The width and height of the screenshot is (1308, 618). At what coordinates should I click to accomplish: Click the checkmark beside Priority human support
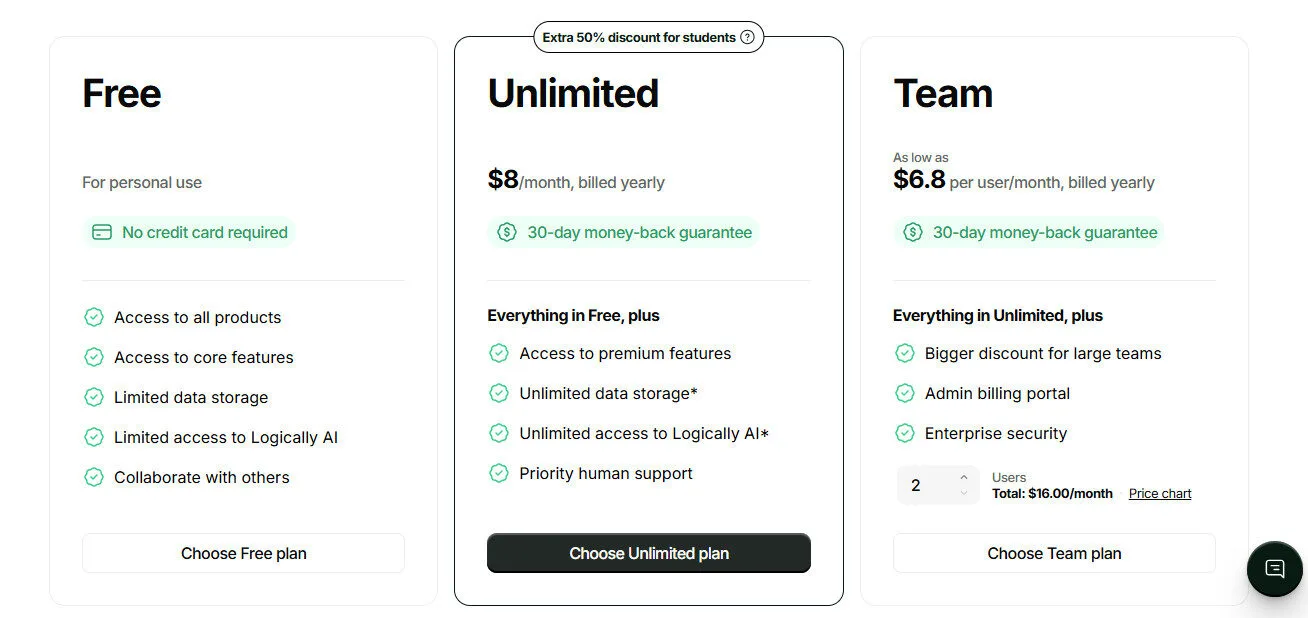(499, 473)
